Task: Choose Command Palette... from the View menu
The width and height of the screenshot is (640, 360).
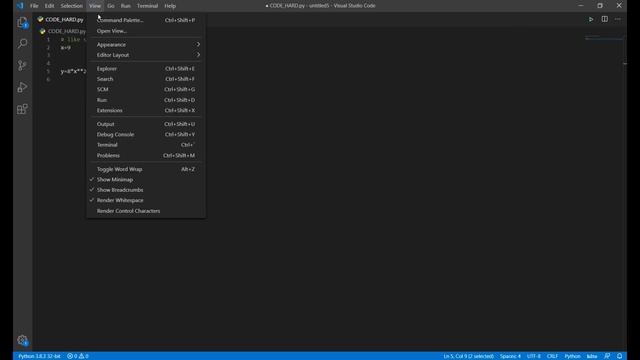Action: (x=146, y=20)
